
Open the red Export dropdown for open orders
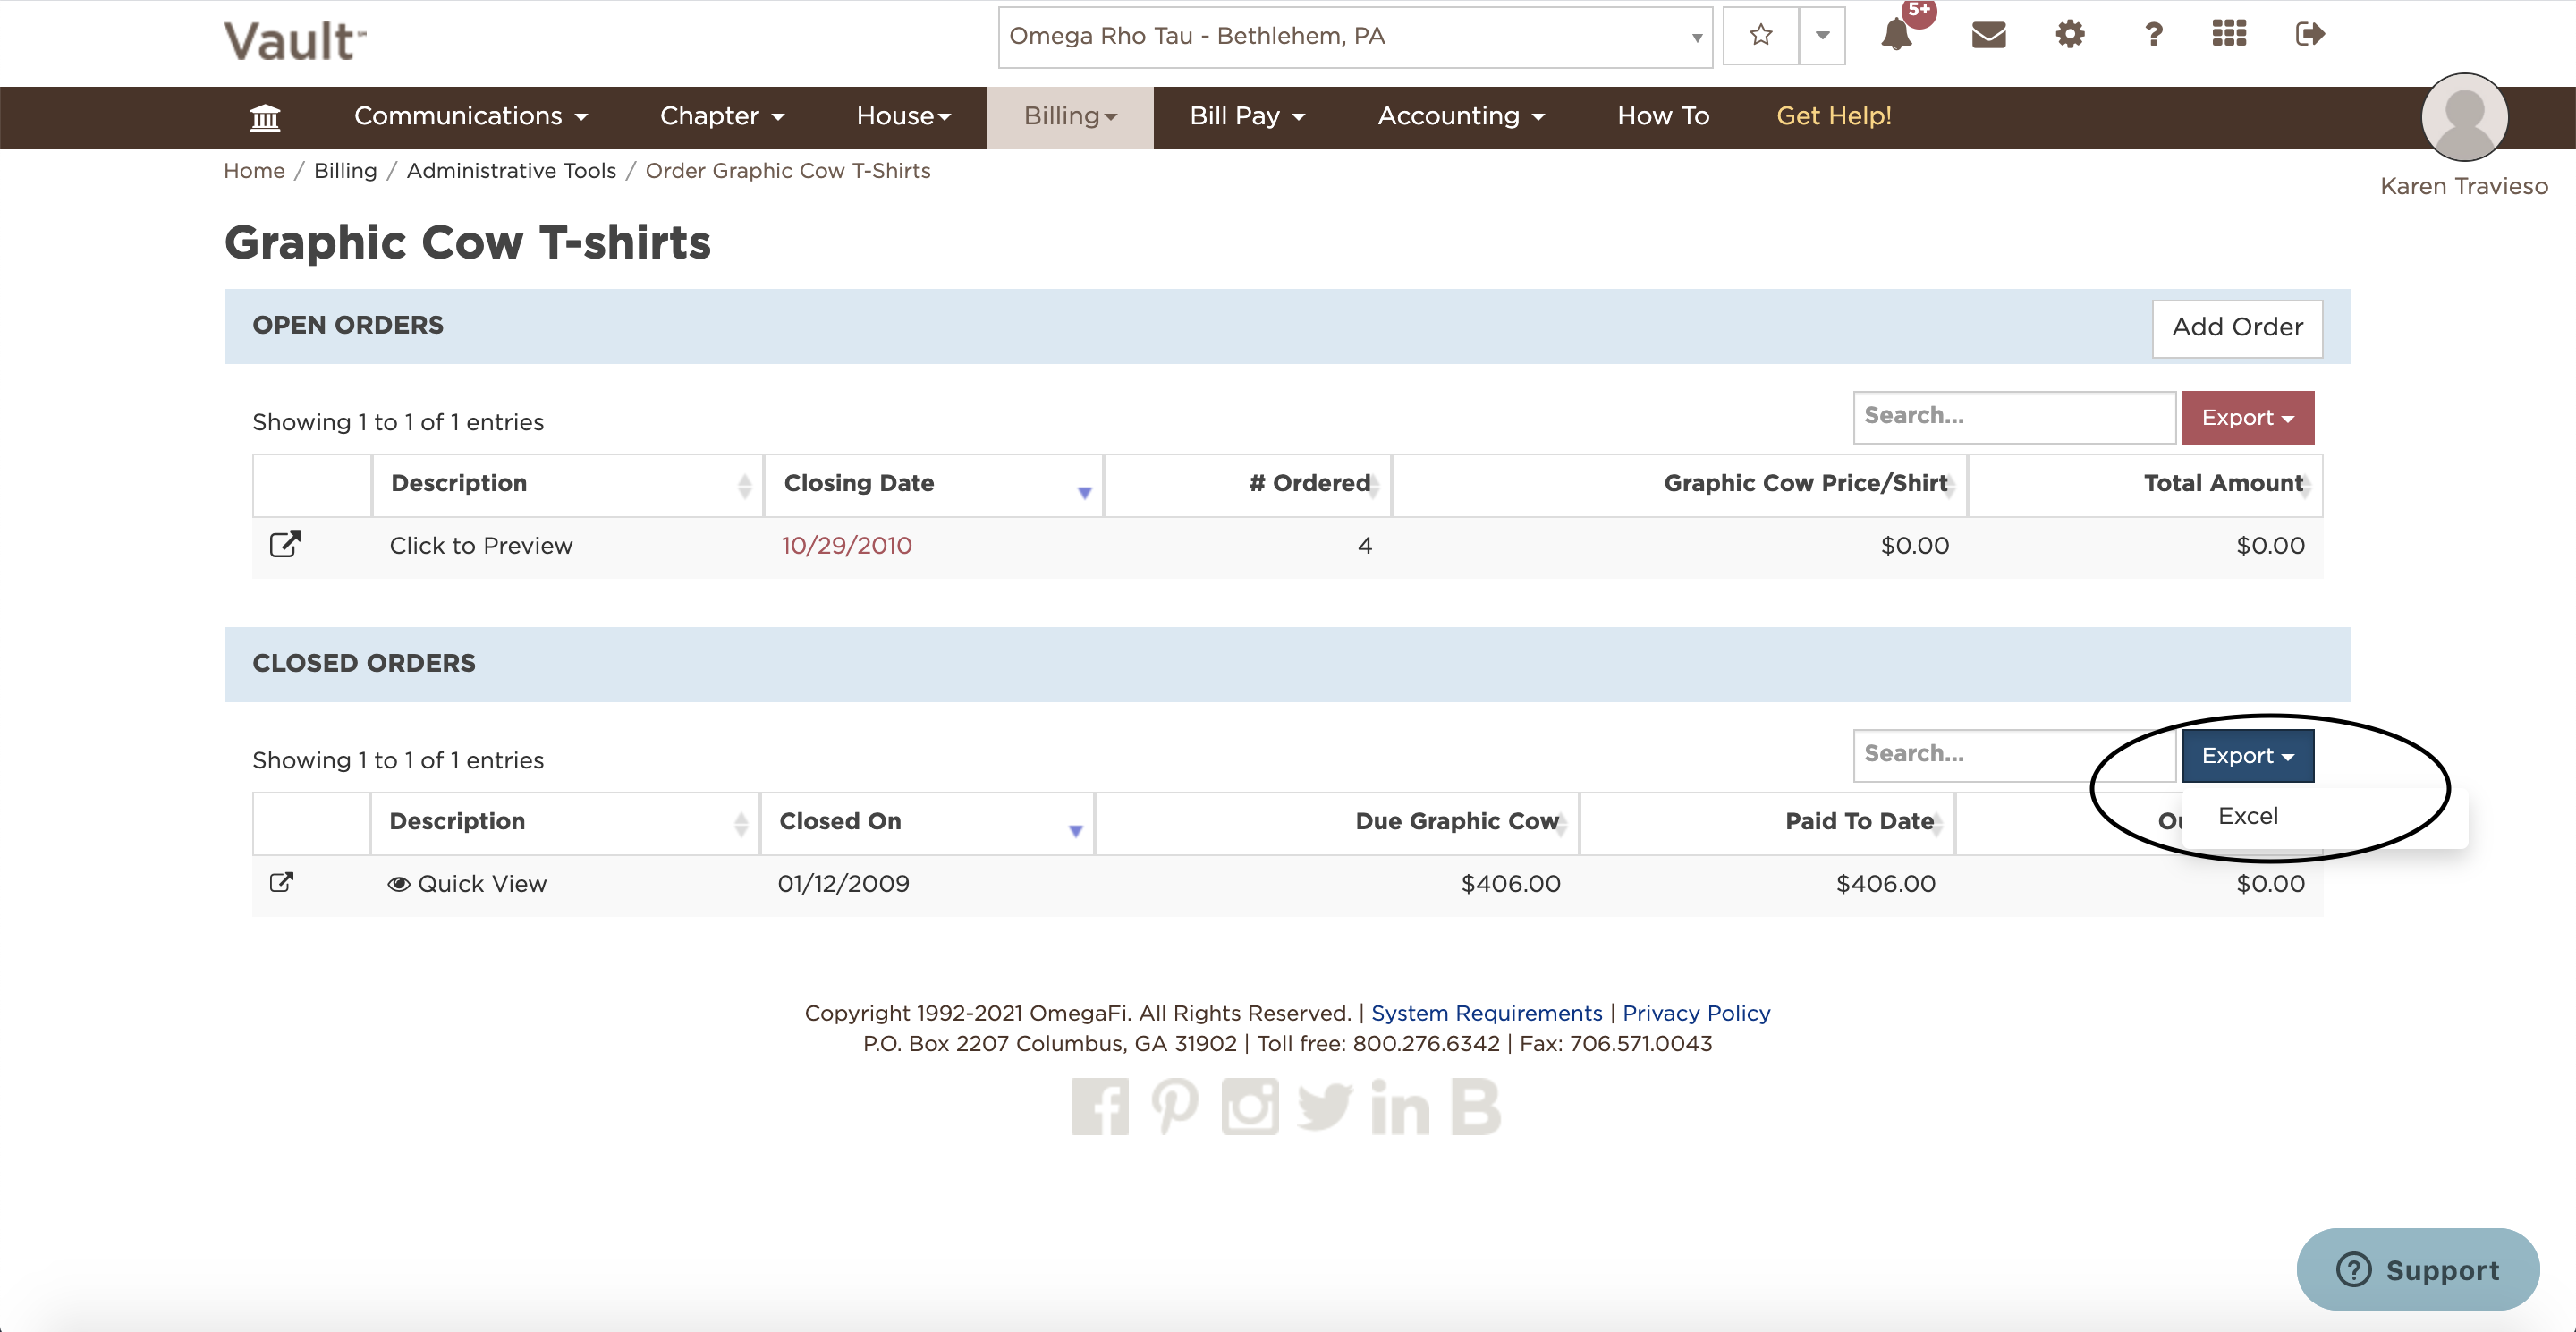[2247, 418]
